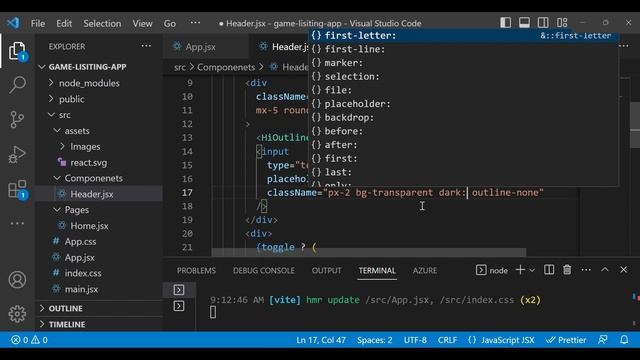Select the second terminal in list
This screenshot has width=640, height=360.
tap(179, 306)
